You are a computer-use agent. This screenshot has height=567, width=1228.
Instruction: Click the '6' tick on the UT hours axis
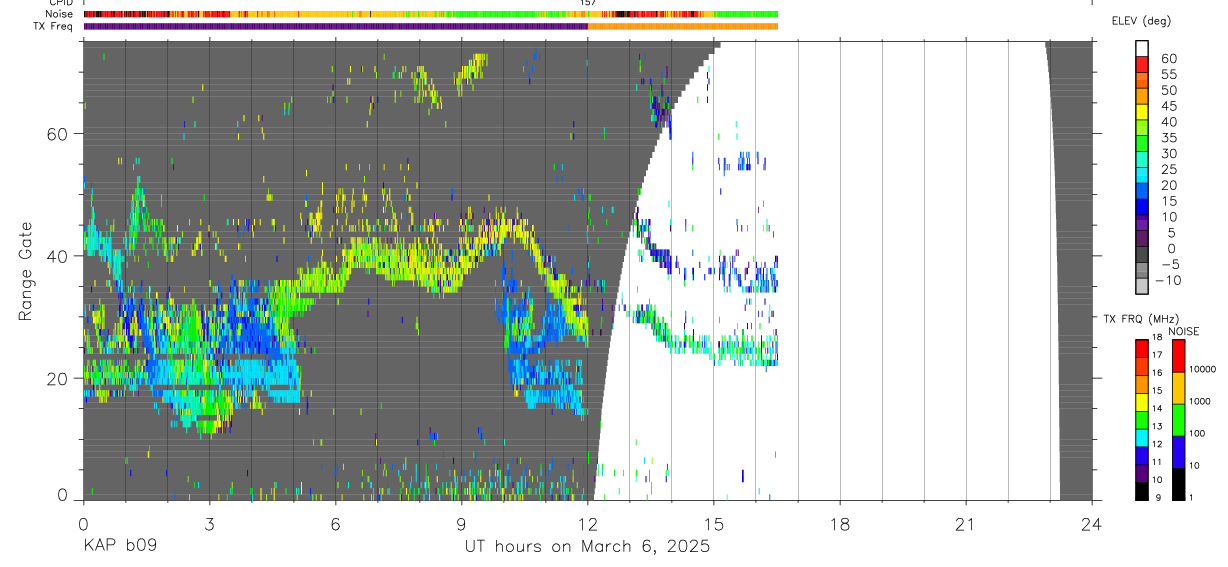(335, 524)
